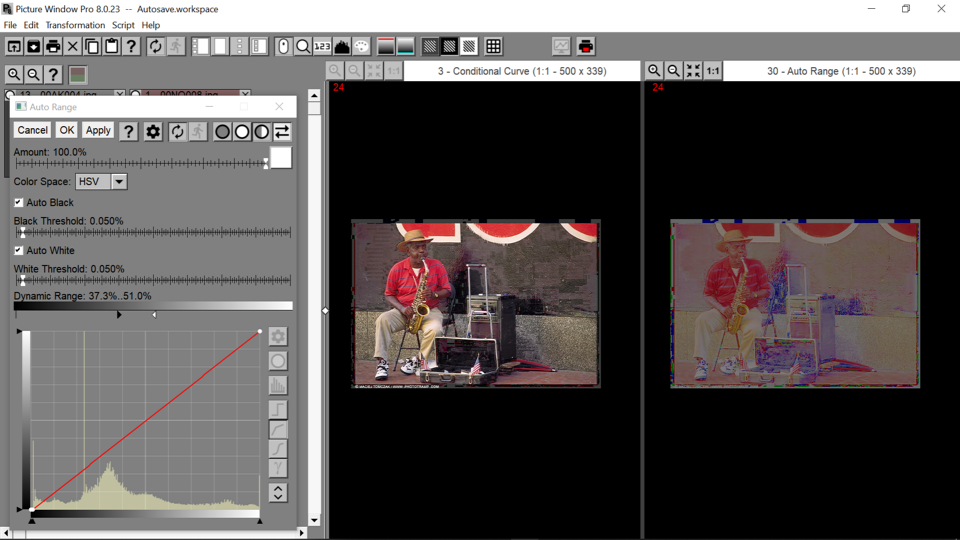Toggle black hatched display pattern button
Image resolution: width=960 pixels, height=540 pixels.
coord(449,47)
